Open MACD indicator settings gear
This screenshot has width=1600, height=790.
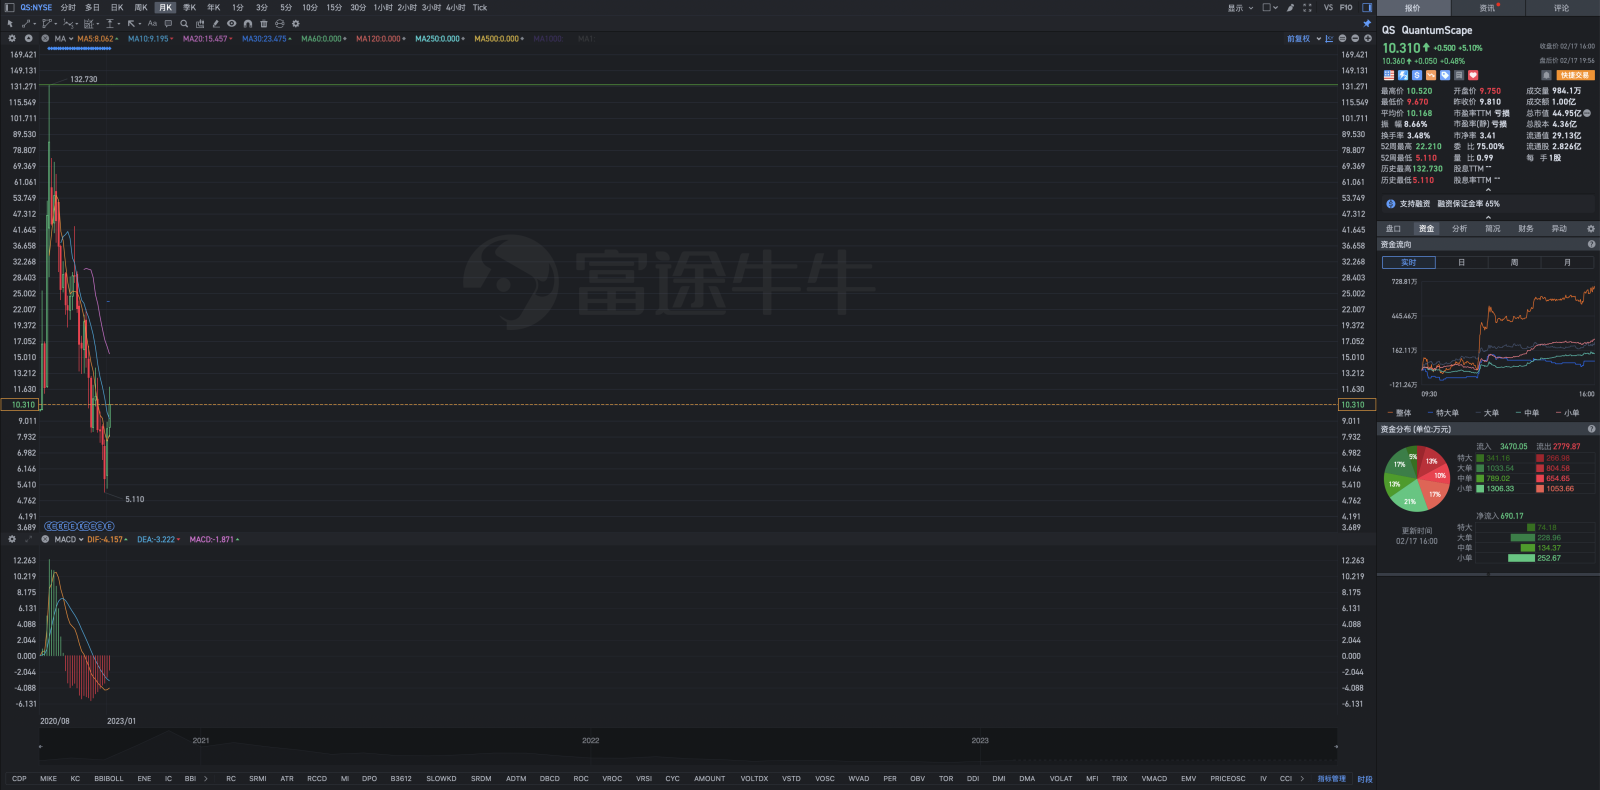click(x=12, y=539)
